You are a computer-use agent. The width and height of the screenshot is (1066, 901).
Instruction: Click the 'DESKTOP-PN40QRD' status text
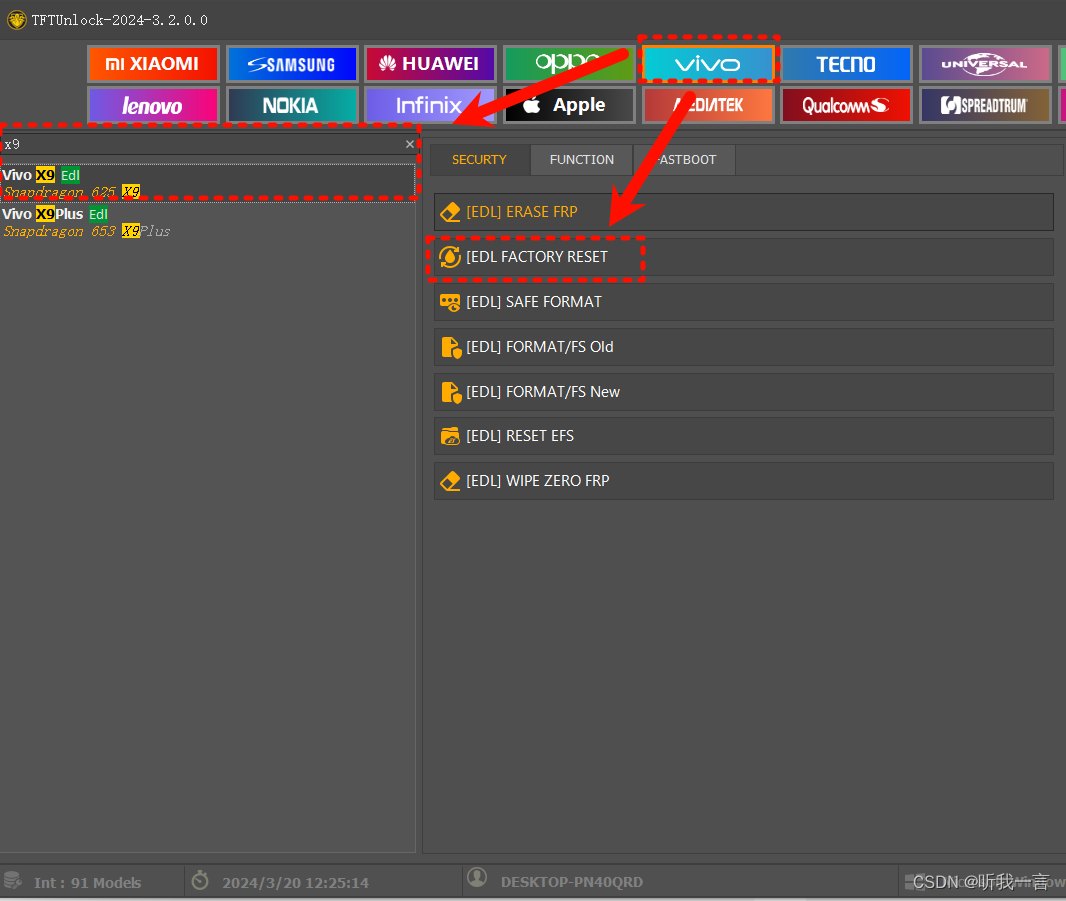coord(572,882)
